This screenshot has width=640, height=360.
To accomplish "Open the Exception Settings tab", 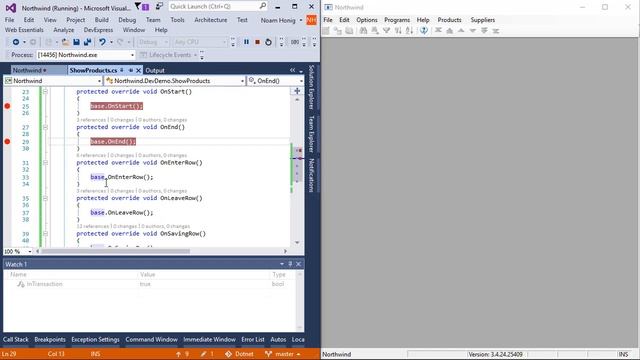I will click(95, 340).
